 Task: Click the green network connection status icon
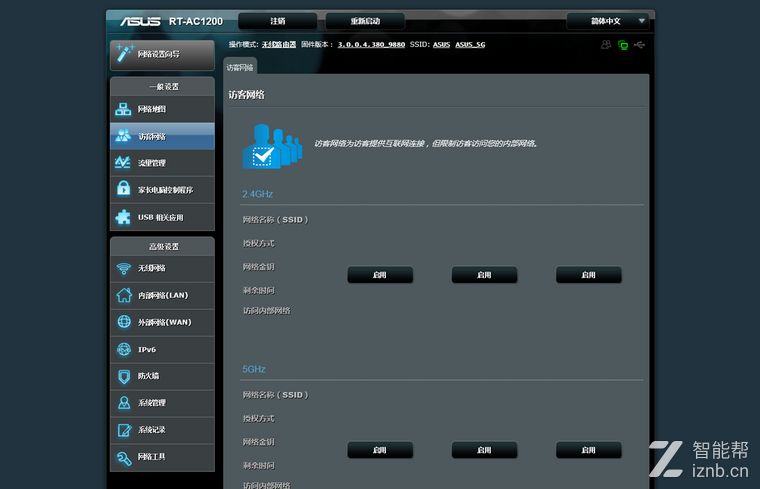(623, 45)
